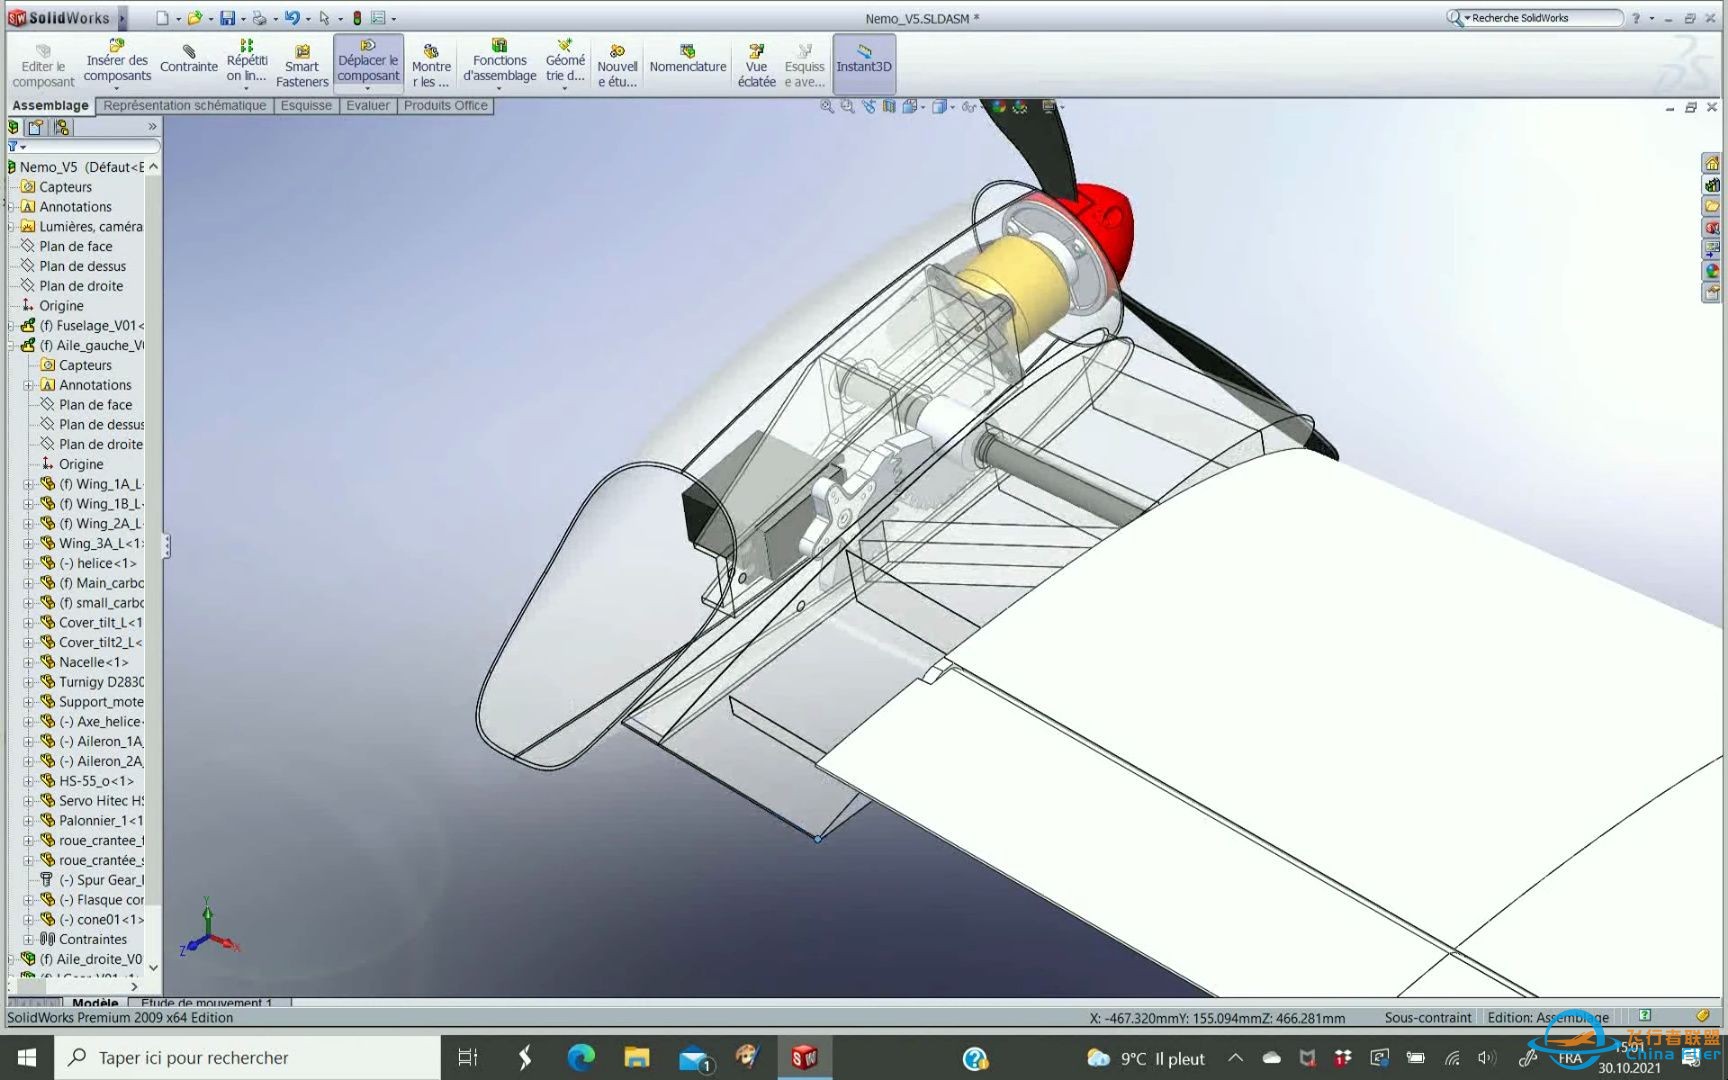1728x1080 pixels.
Task: Switch to the Produits Office tab
Action: tap(446, 105)
